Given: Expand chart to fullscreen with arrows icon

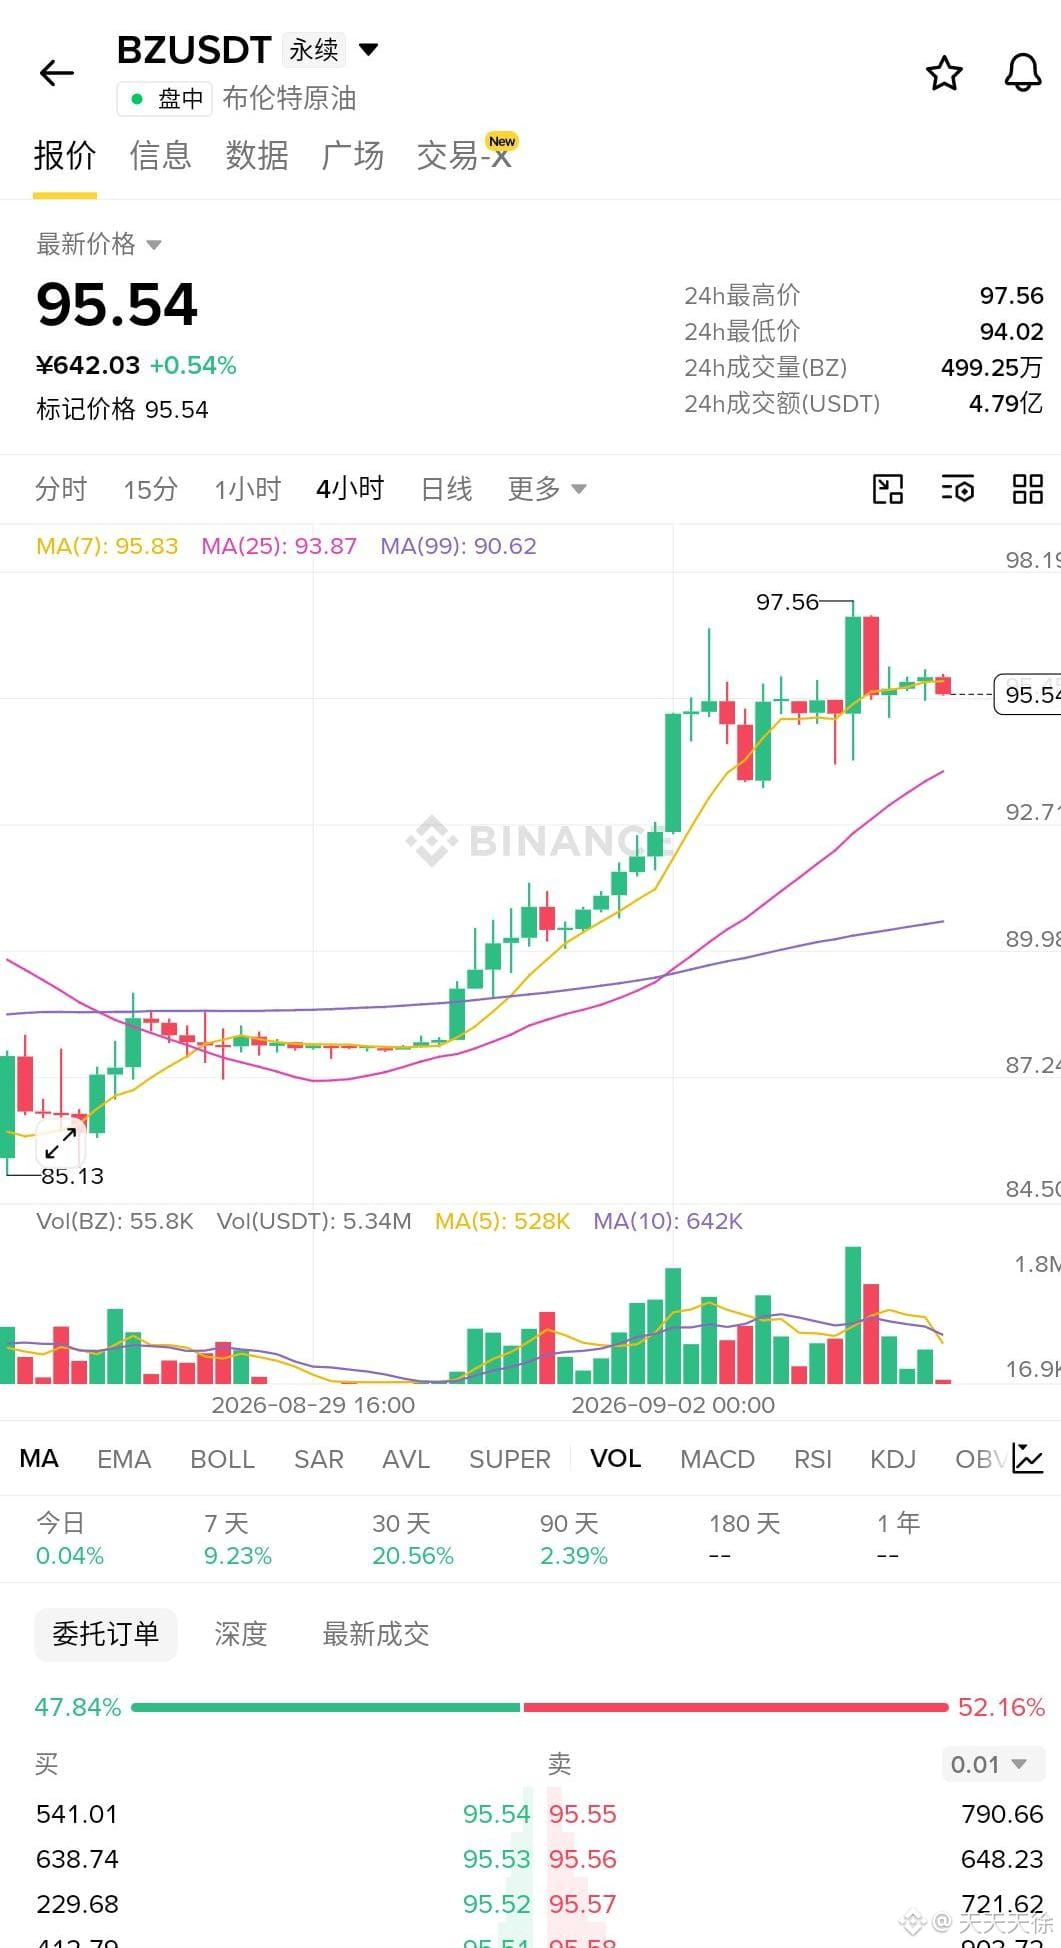Looking at the screenshot, I should coord(60,1143).
